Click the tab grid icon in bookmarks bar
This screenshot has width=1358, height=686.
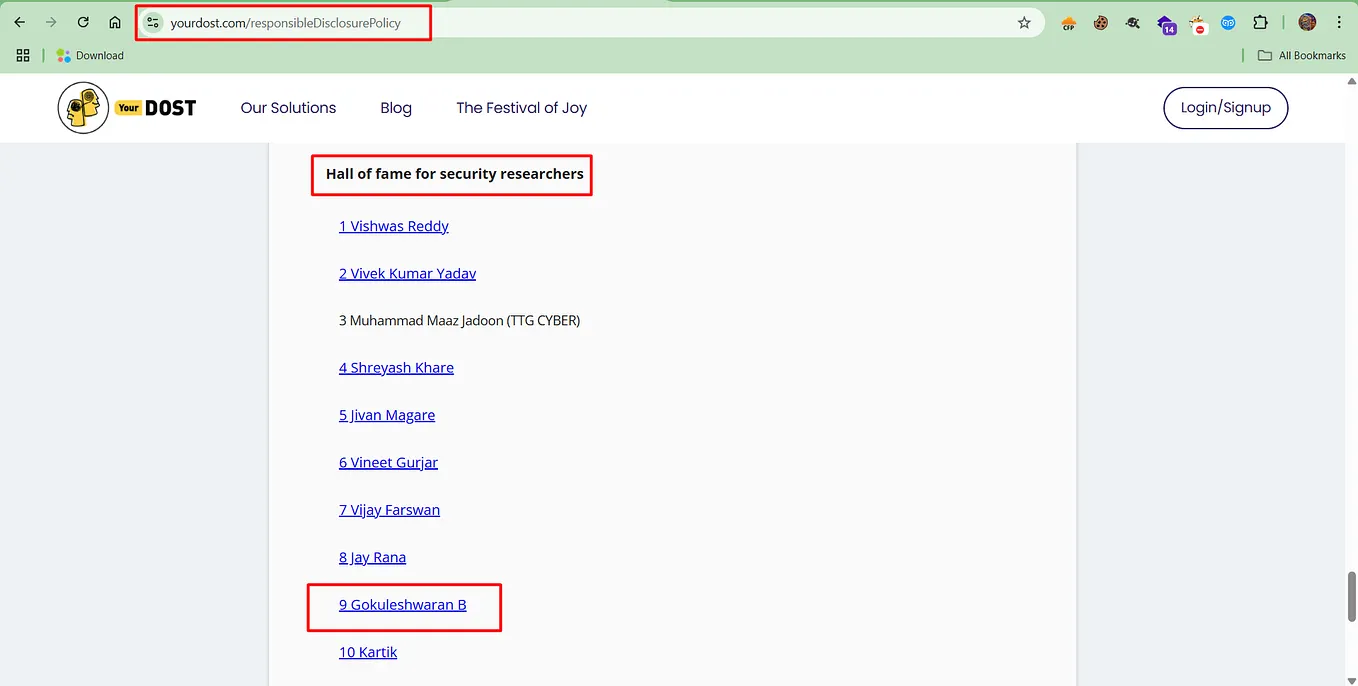click(22, 55)
